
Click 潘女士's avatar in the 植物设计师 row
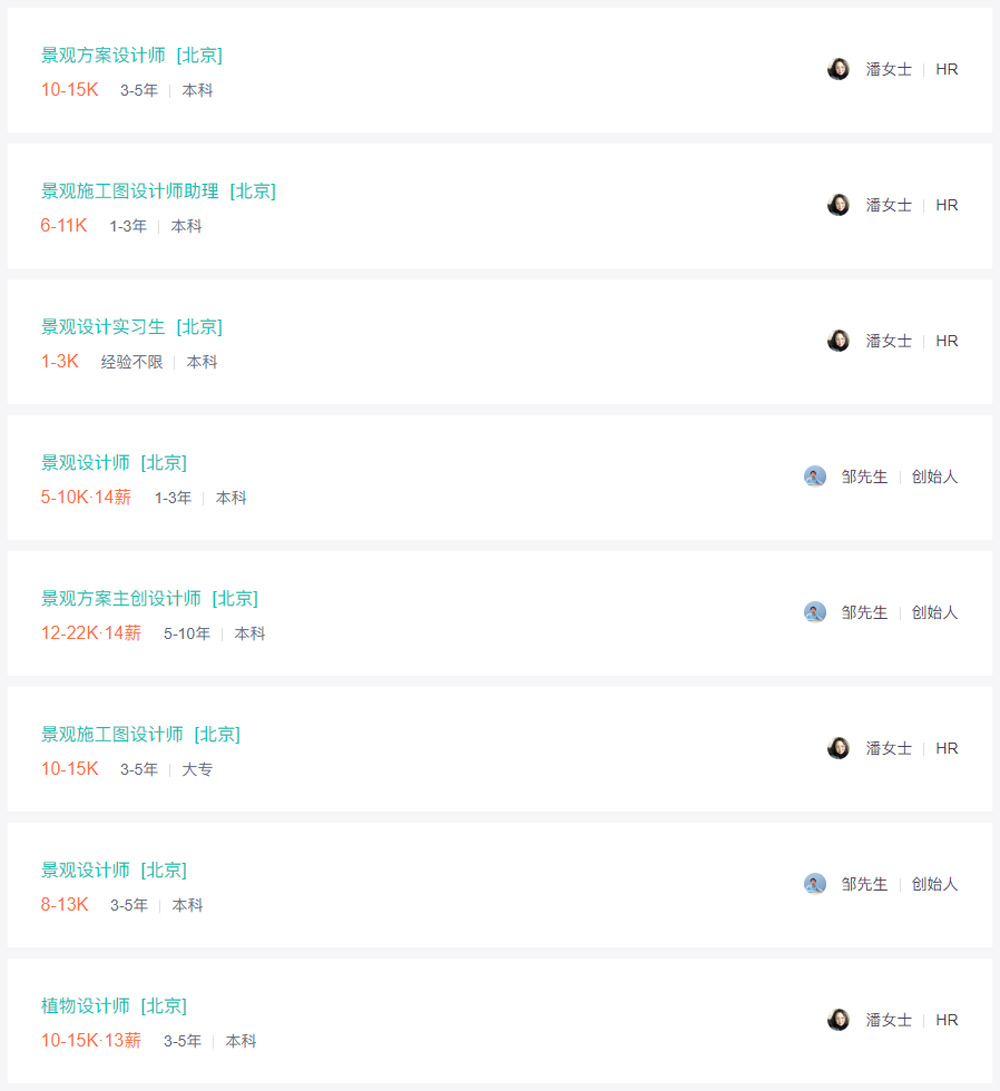click(838, 1020)
